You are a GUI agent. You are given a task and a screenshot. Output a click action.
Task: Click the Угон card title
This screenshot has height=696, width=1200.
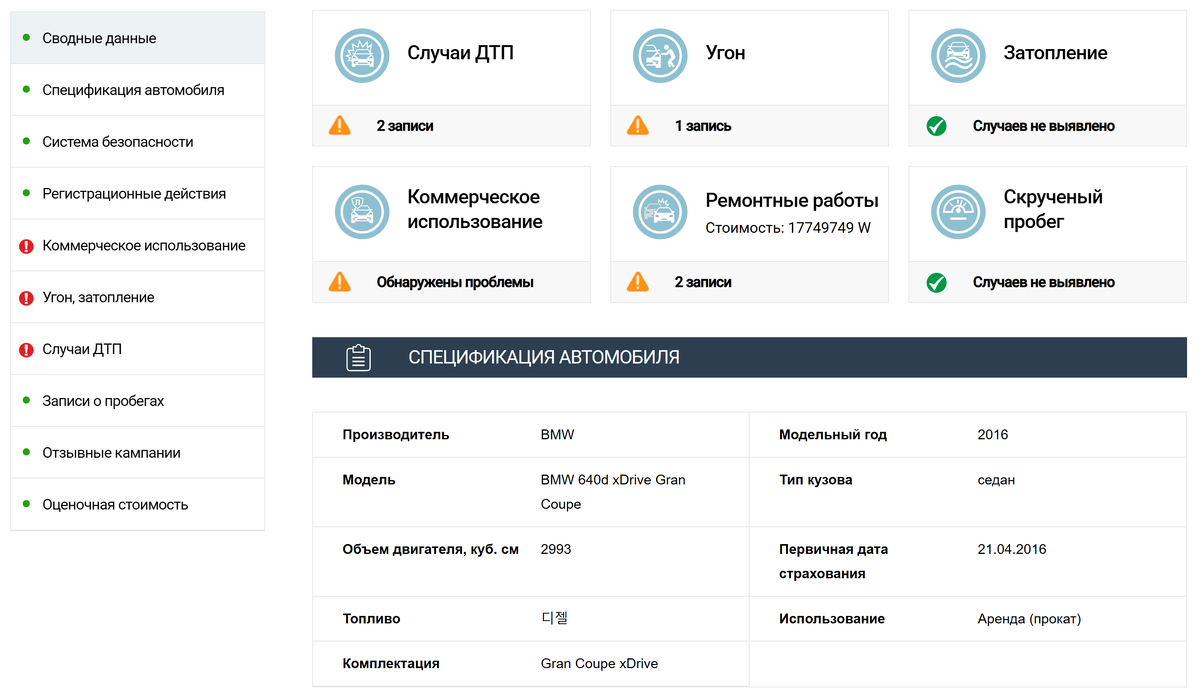tap(725, 53)
